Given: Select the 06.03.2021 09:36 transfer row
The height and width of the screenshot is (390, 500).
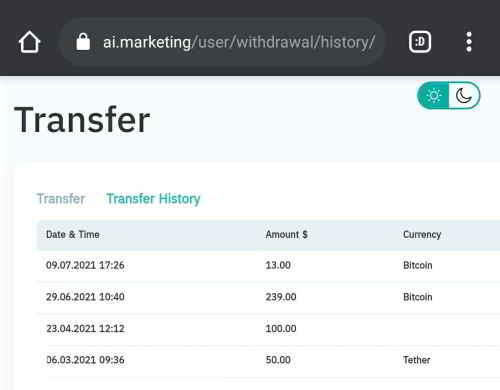Looking at the screenshot, I should pyautogui.click(x=268, y=360).
